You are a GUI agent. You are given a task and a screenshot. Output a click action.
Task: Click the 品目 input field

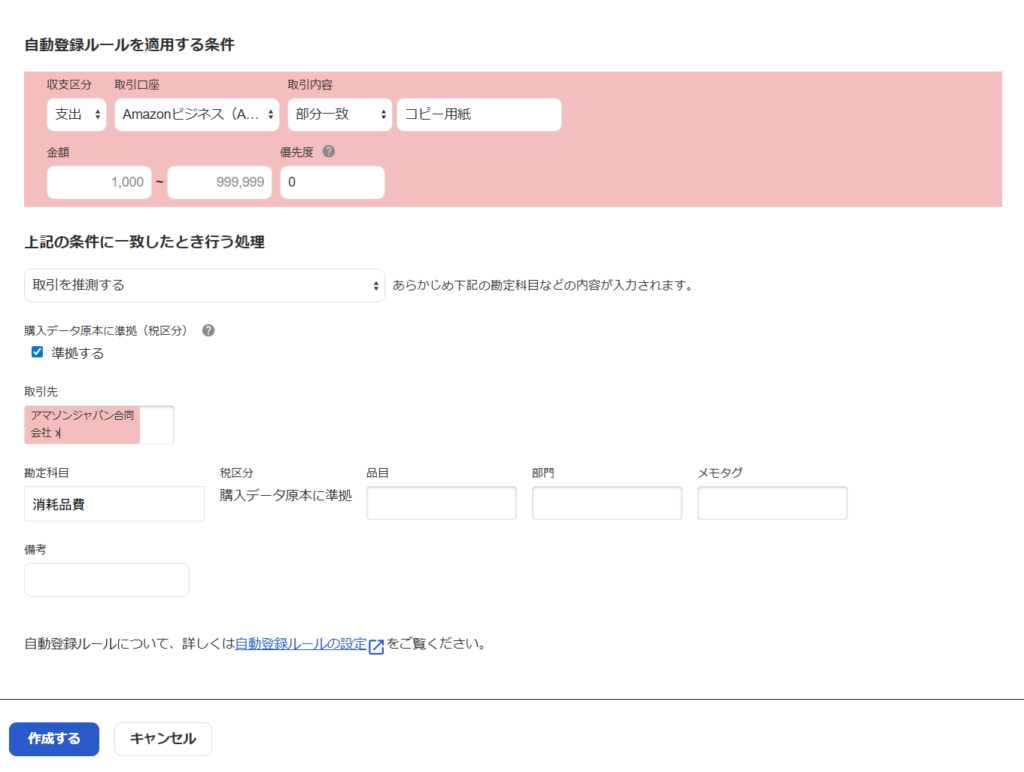tap(441, 503)
